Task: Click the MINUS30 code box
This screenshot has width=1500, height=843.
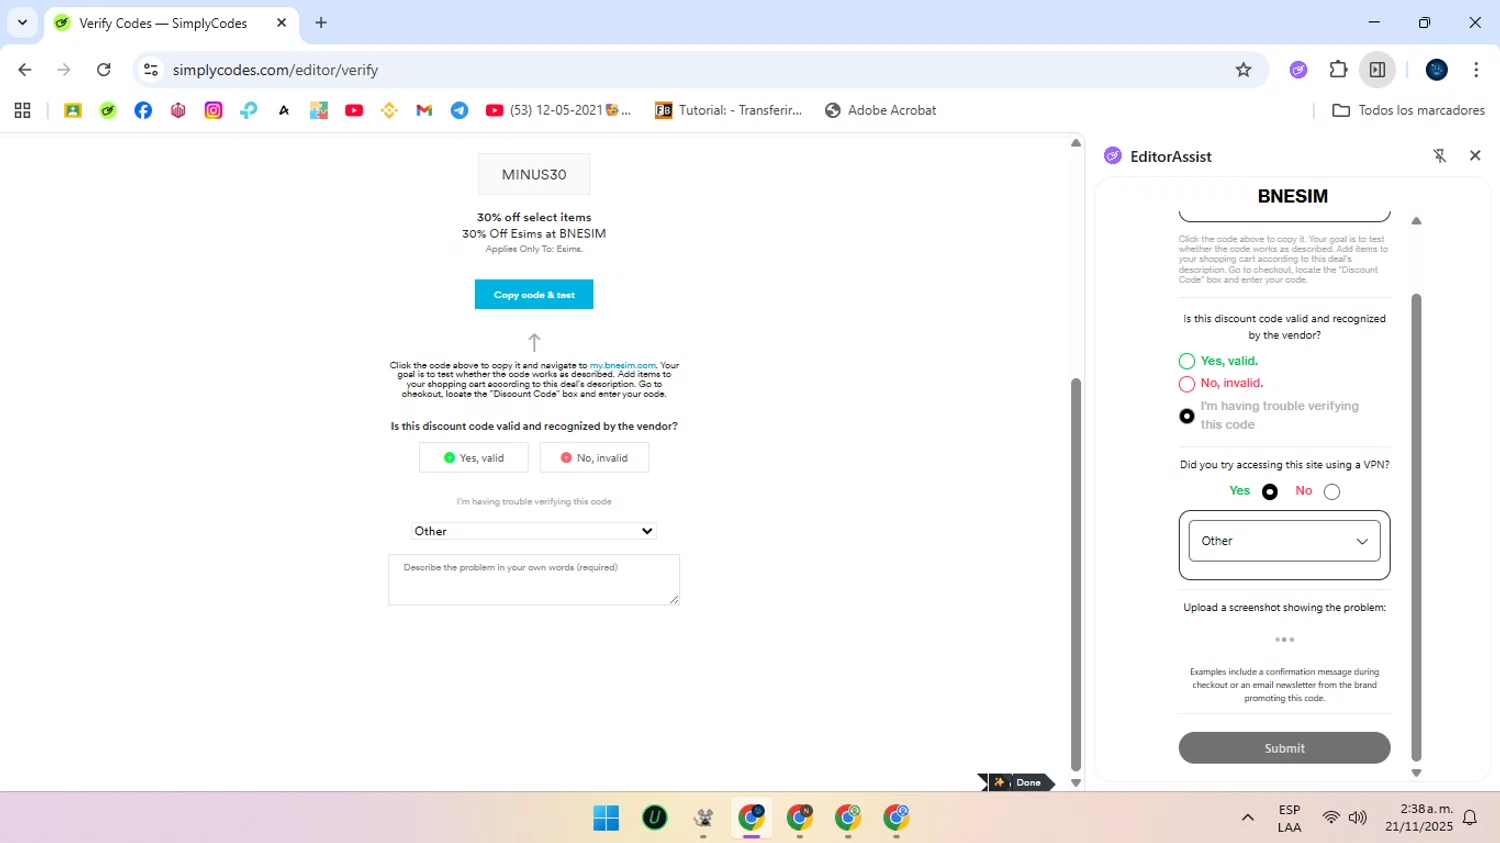Action: [x=534, y=174]
